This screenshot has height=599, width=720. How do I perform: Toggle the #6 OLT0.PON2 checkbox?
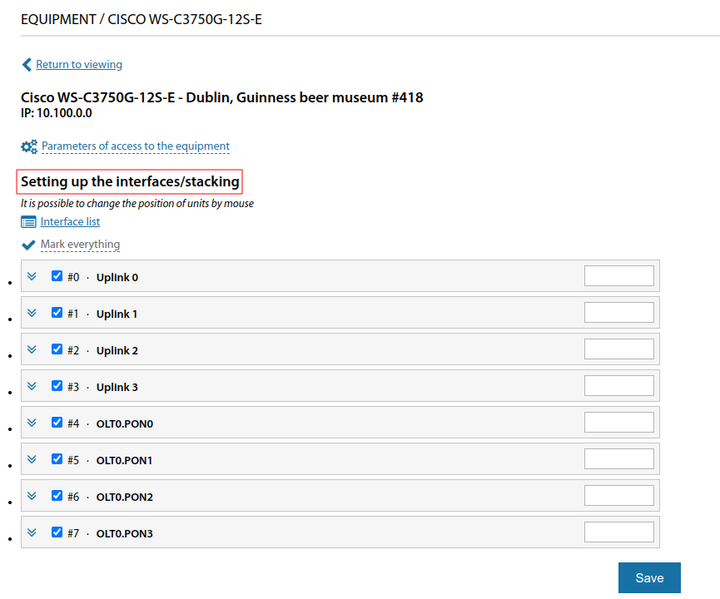coord(57,496)
